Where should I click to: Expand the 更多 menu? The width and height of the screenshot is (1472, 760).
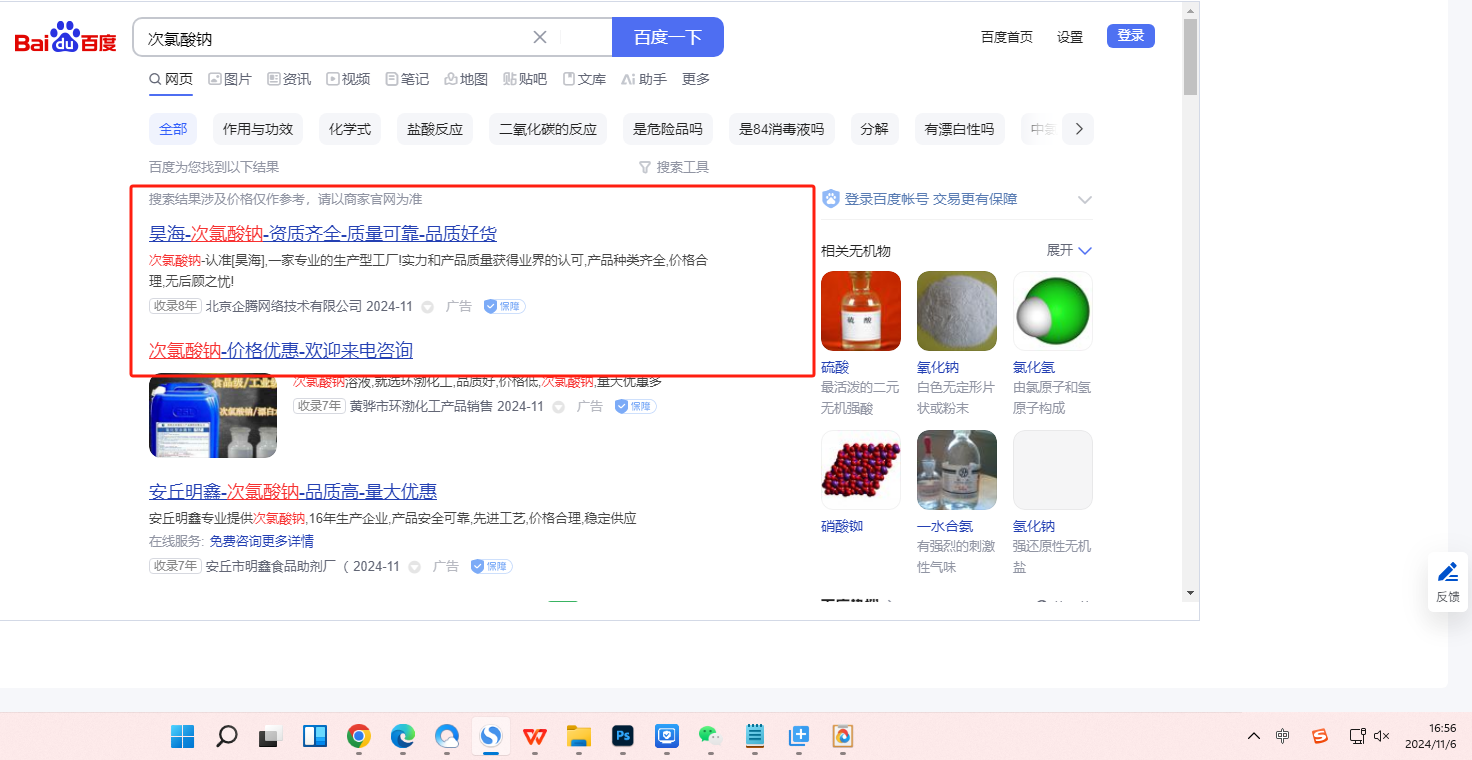[696, 79]
